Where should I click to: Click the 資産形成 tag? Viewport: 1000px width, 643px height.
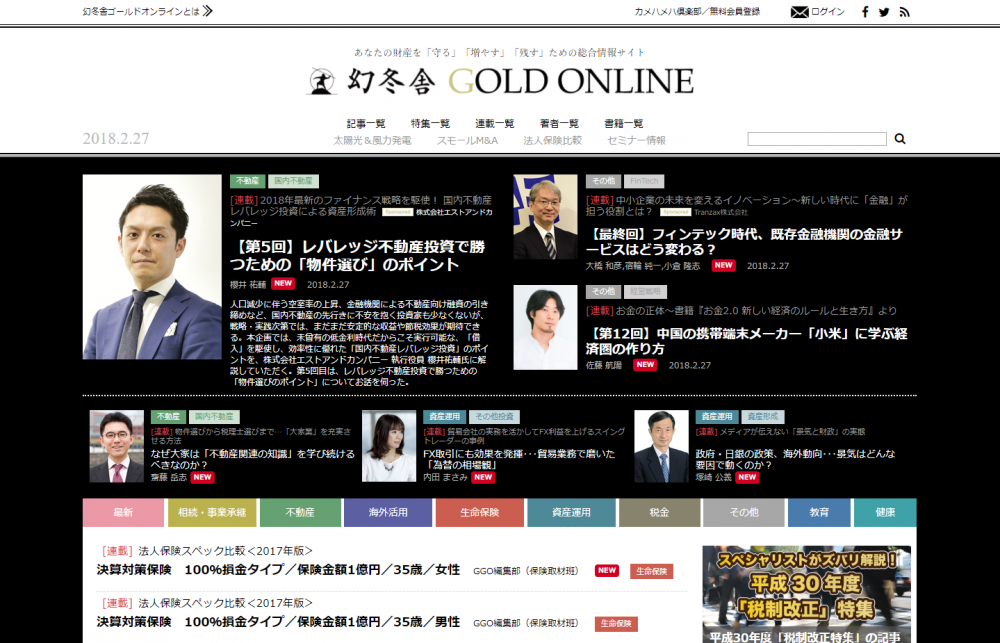[763, 417]
